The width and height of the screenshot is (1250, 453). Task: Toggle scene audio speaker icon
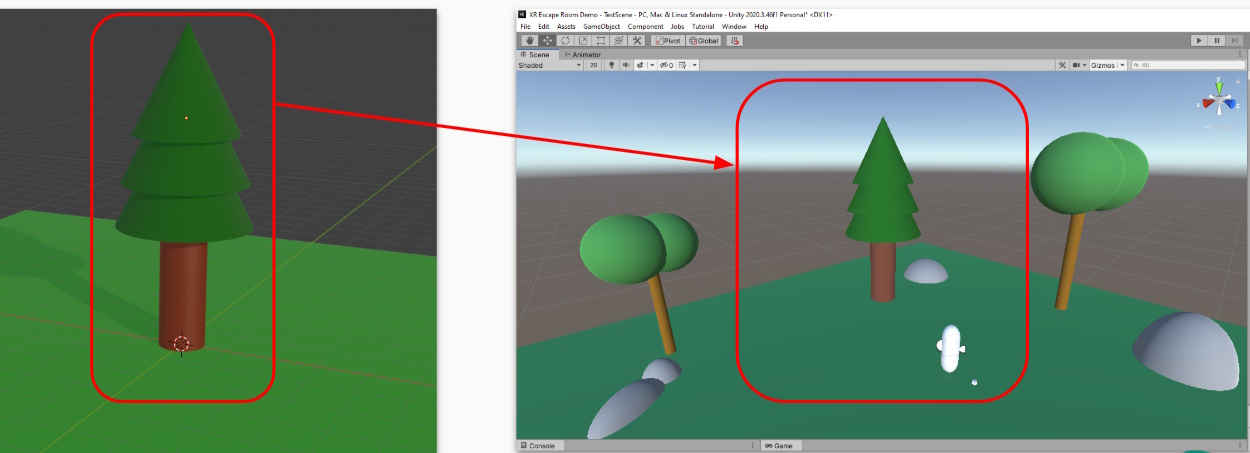coord(626,65)
